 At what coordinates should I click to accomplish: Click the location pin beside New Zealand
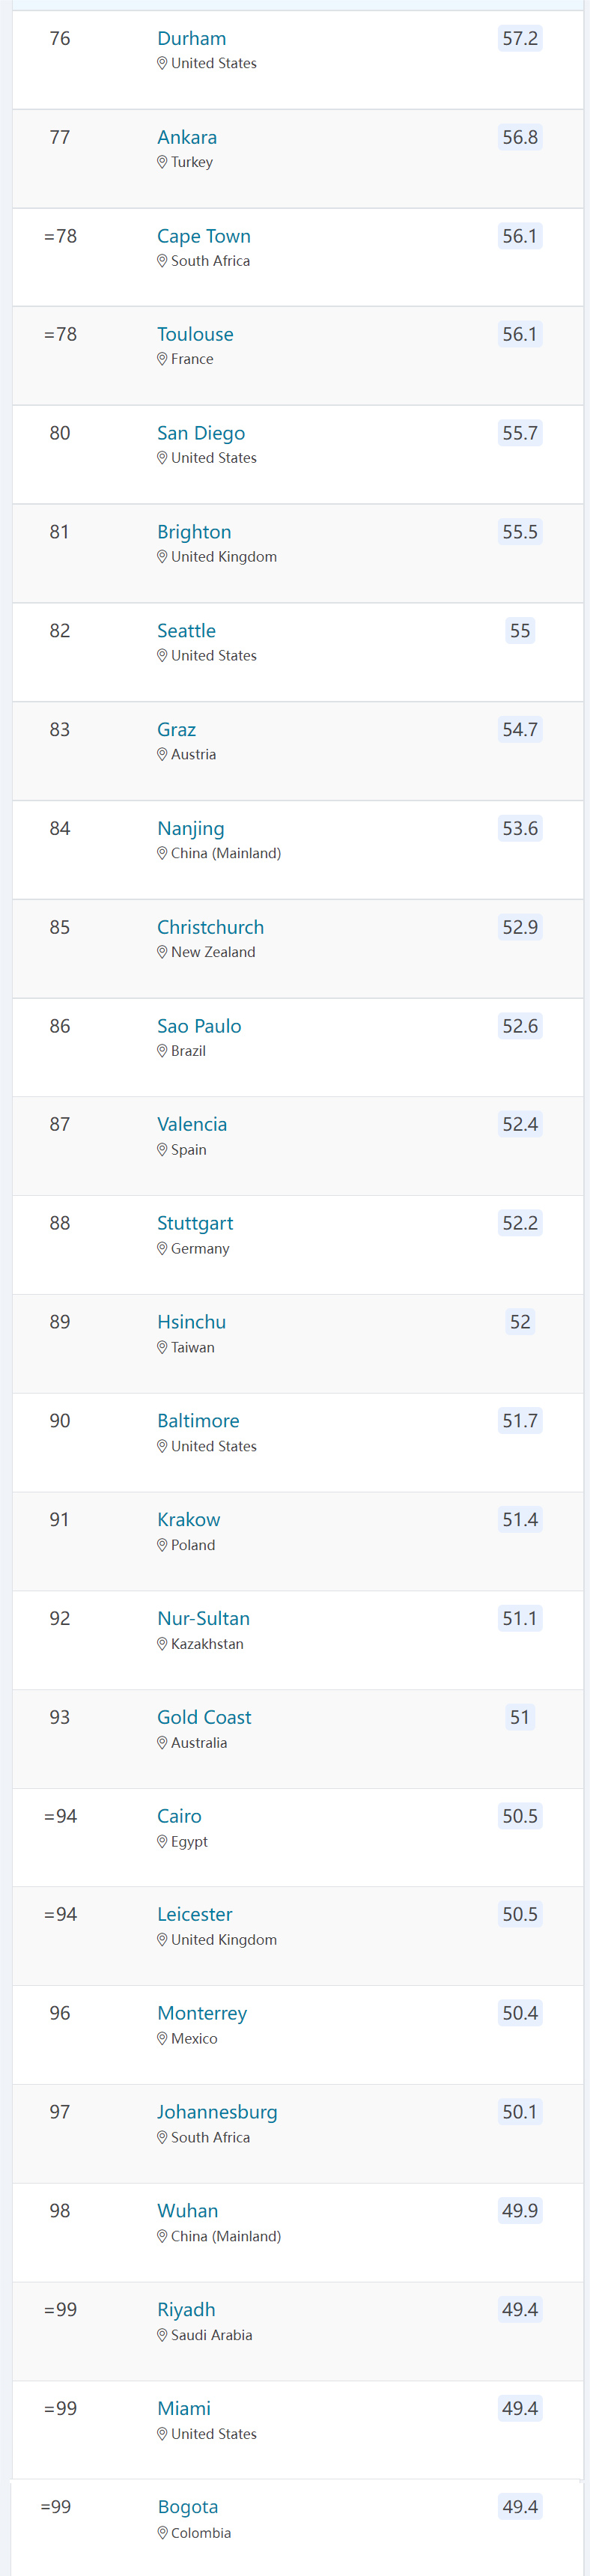(x=162, y=951)
